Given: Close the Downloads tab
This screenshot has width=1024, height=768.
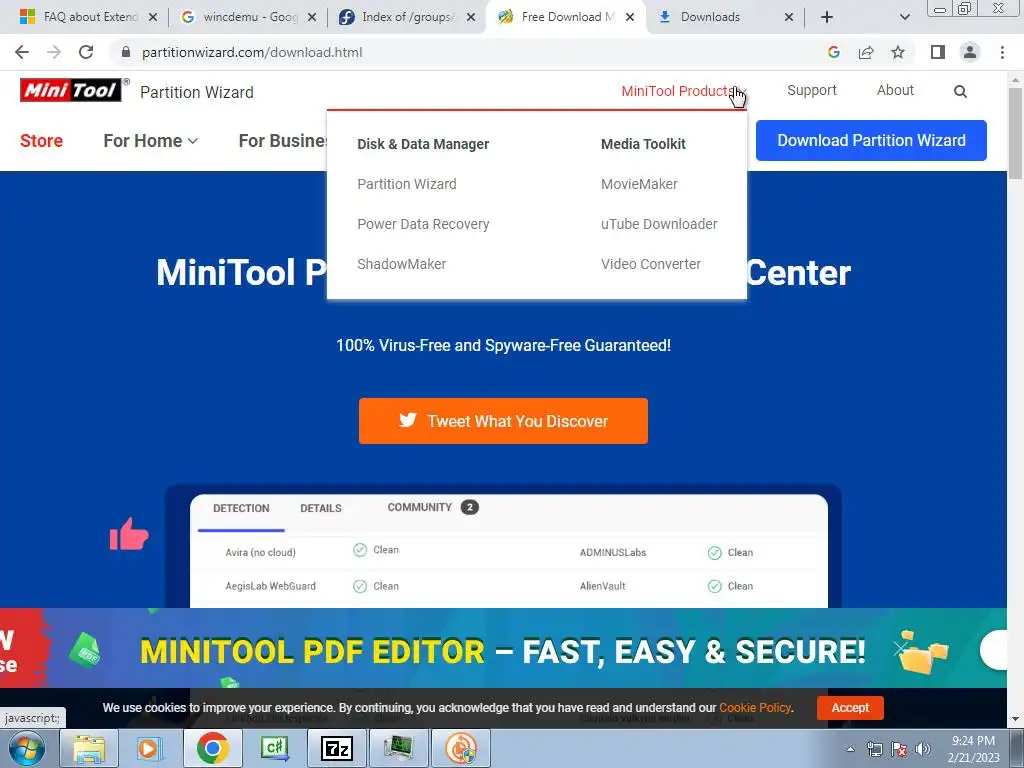Looking at the screenshot, I should 789,17.
